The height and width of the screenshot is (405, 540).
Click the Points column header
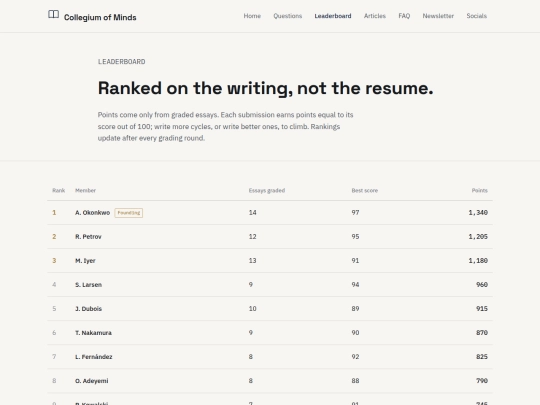point(480,190)
